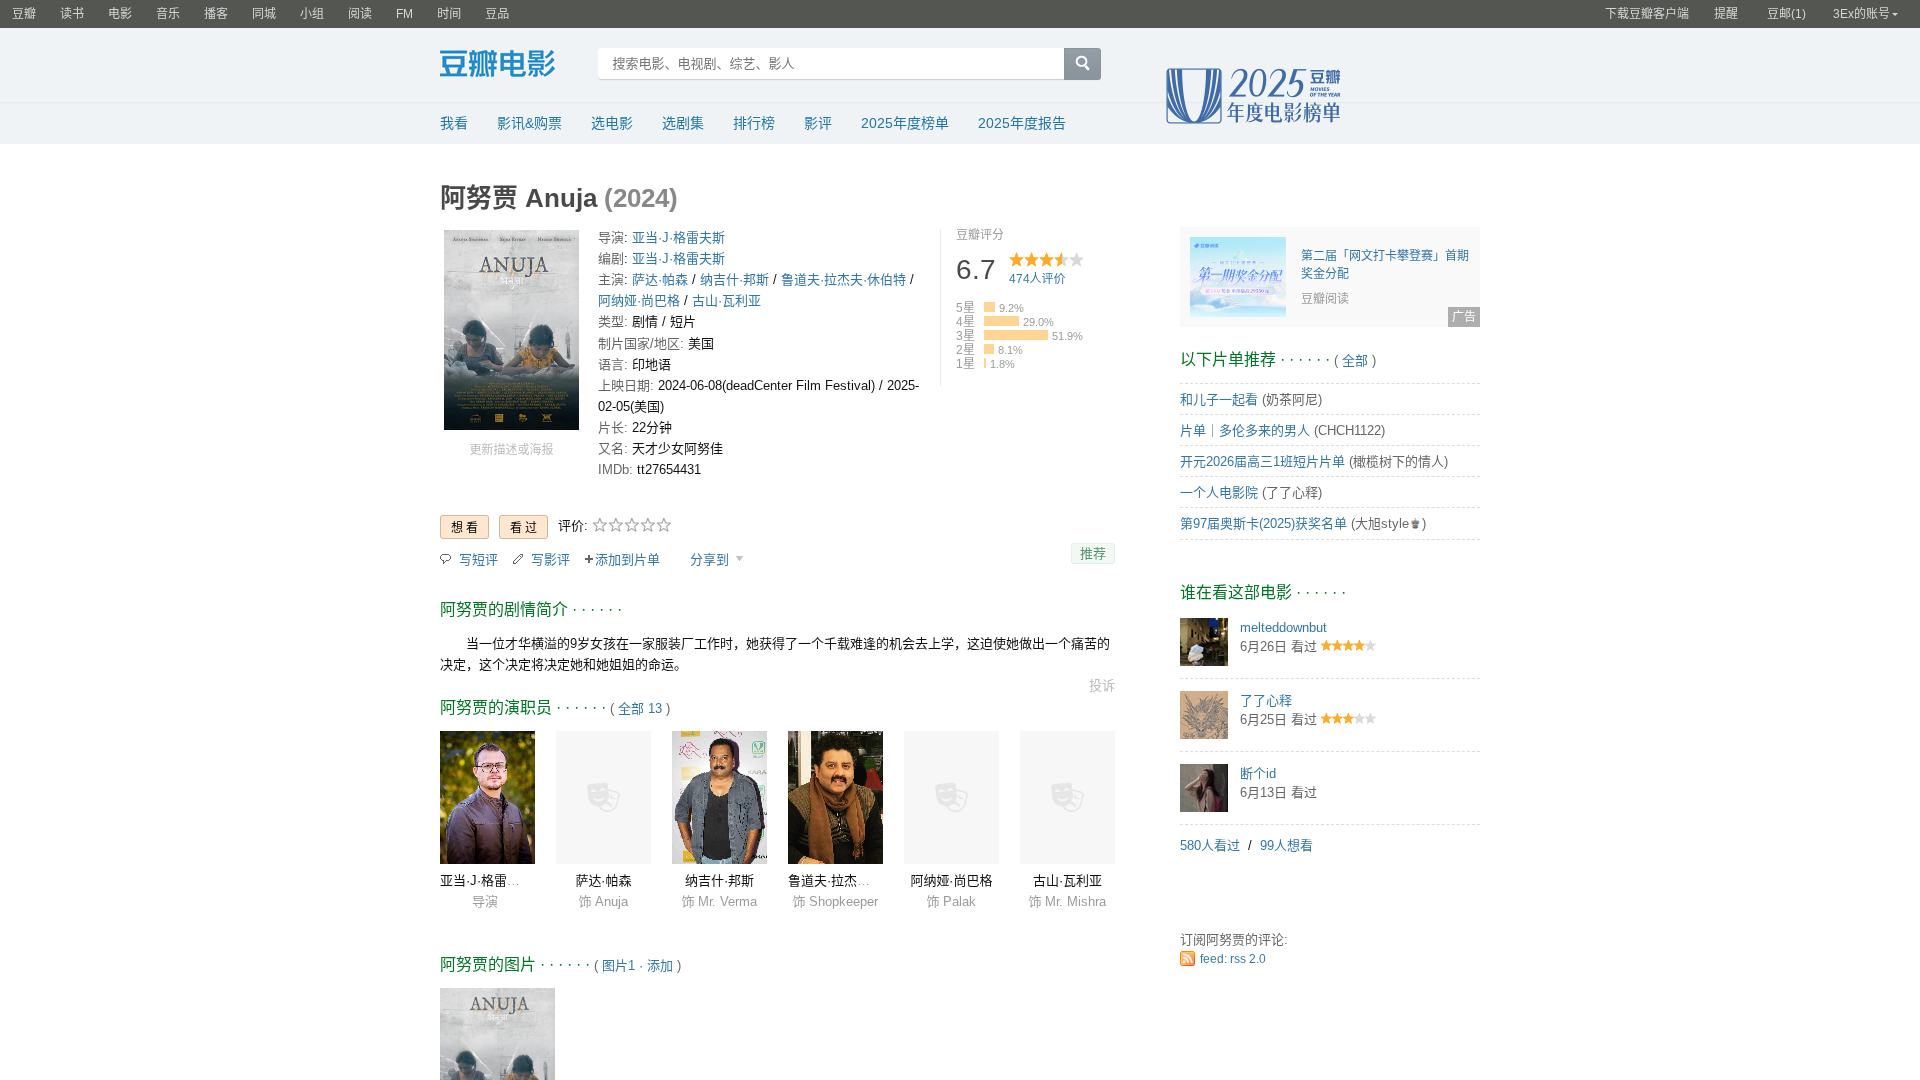Click 下载豆瓣客户端 link
The image size is (1920, 1080).
click(x=1647, y=14)
